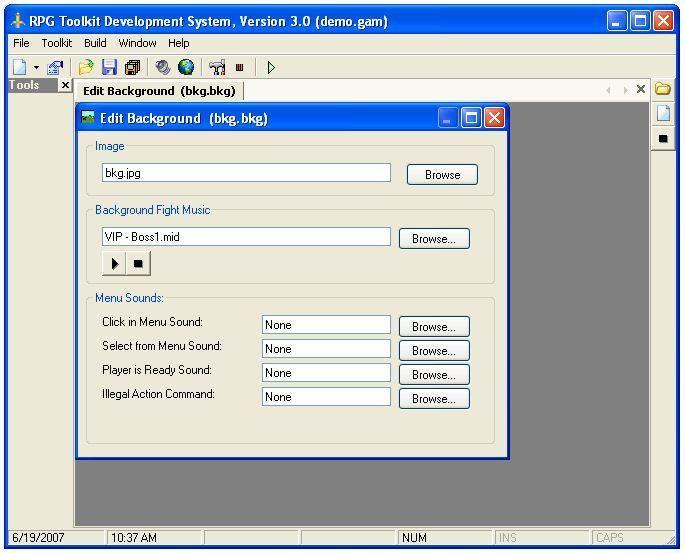Click the globe icon in the toolbar

click(186, 67)
